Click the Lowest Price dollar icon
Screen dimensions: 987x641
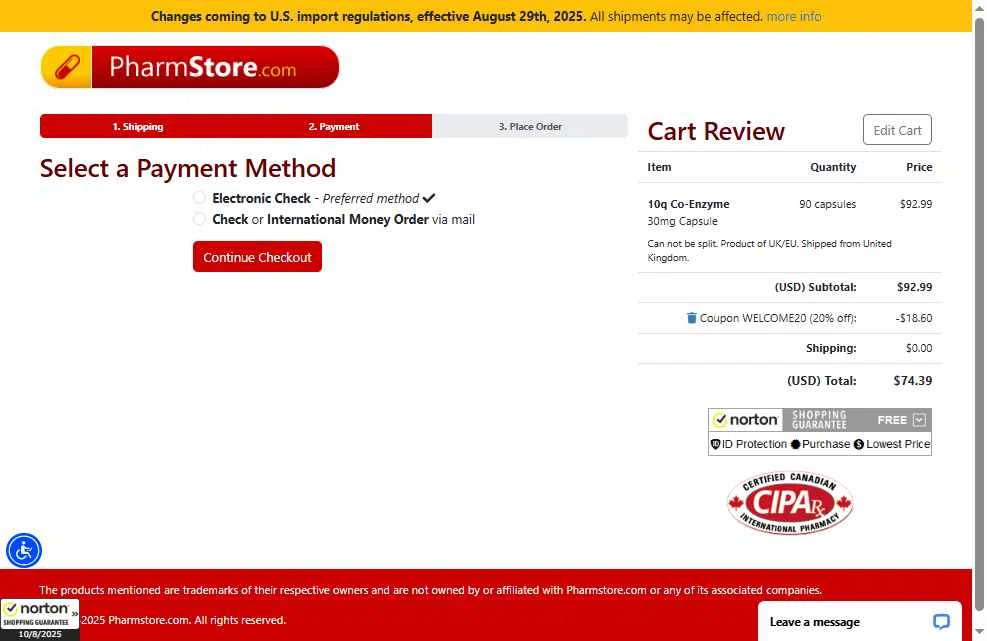[859, 444]
